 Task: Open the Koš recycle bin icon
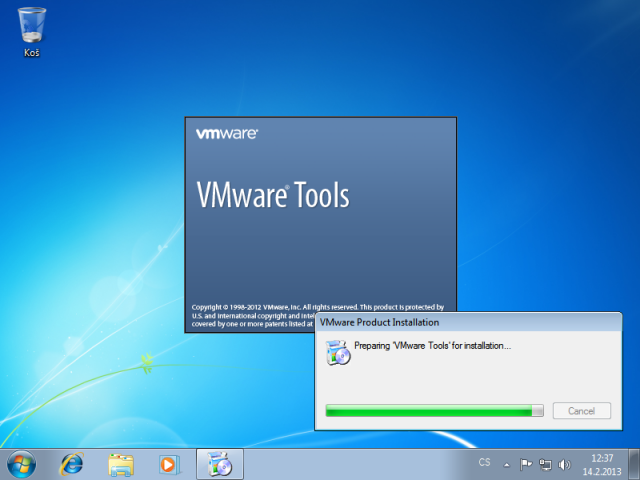point(32,32)
